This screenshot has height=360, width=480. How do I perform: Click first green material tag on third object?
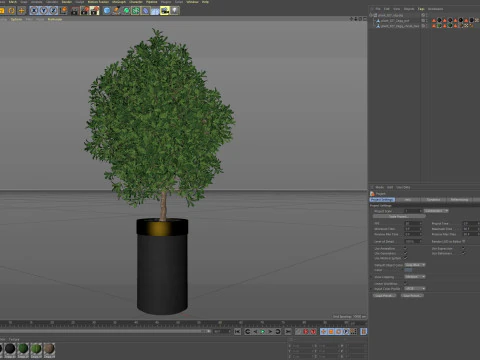(439, 26)
